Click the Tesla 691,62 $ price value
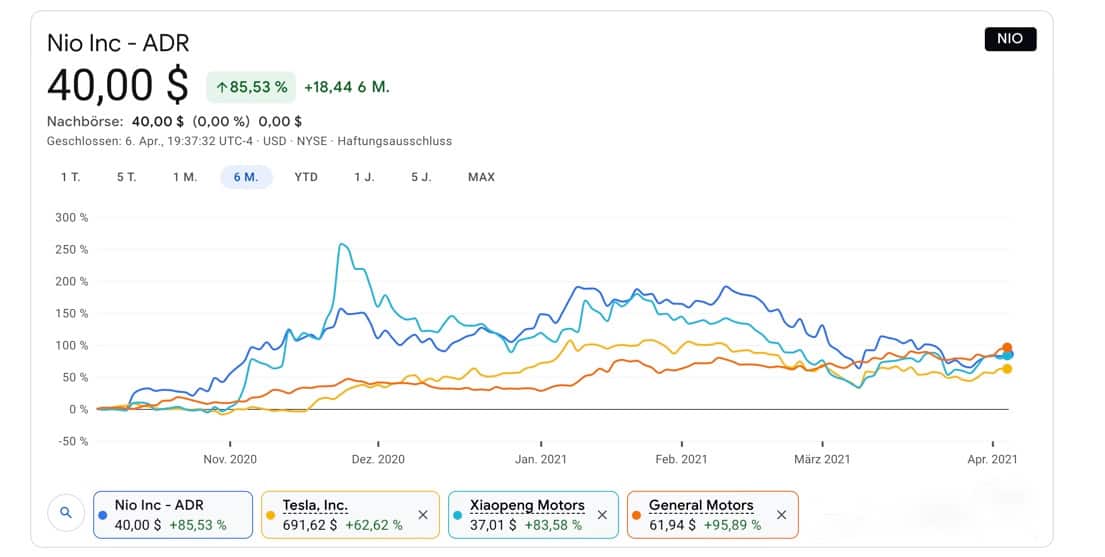 (x=310, y=525)
